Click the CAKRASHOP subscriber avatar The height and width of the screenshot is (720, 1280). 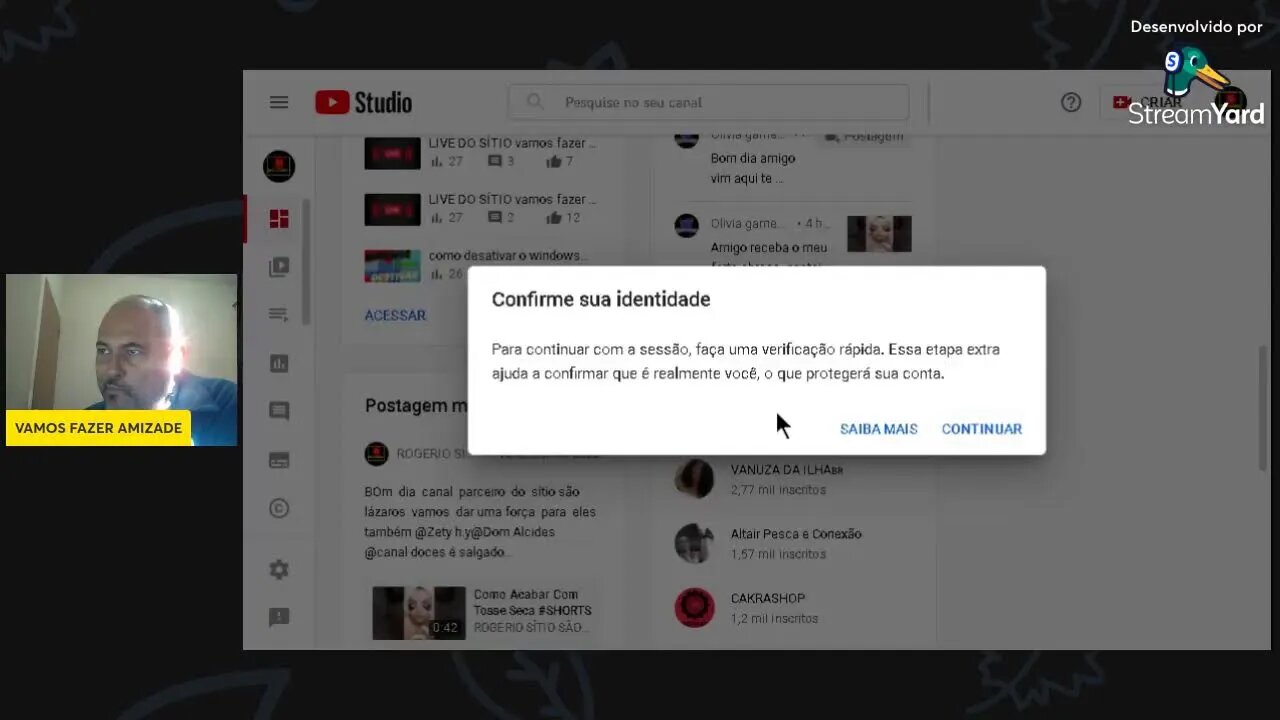point(694,607)
